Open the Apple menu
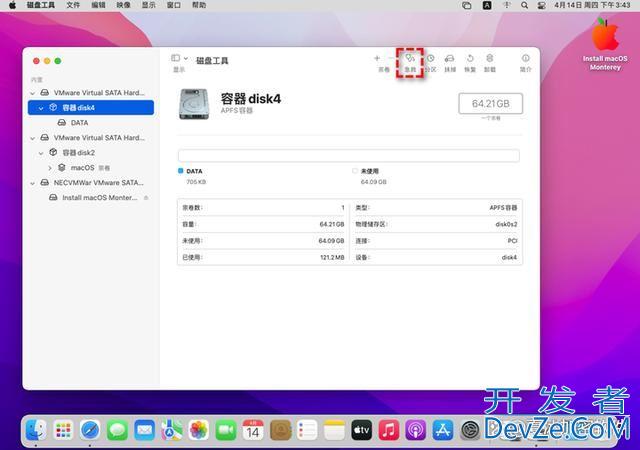Image resolution: width=640 pixels, height=450 pixels. [12, 5]
